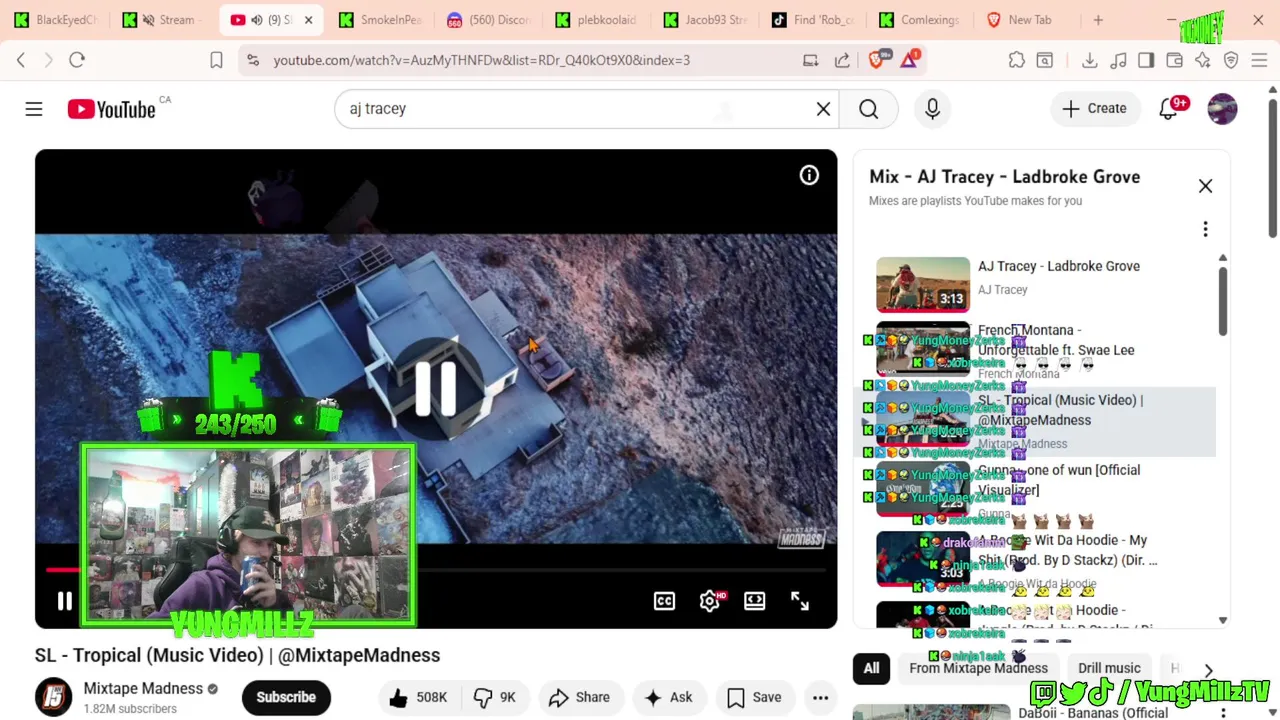Open the Ask button
The height and width of the screenshot is (720, 1280).
click(668, 698)
